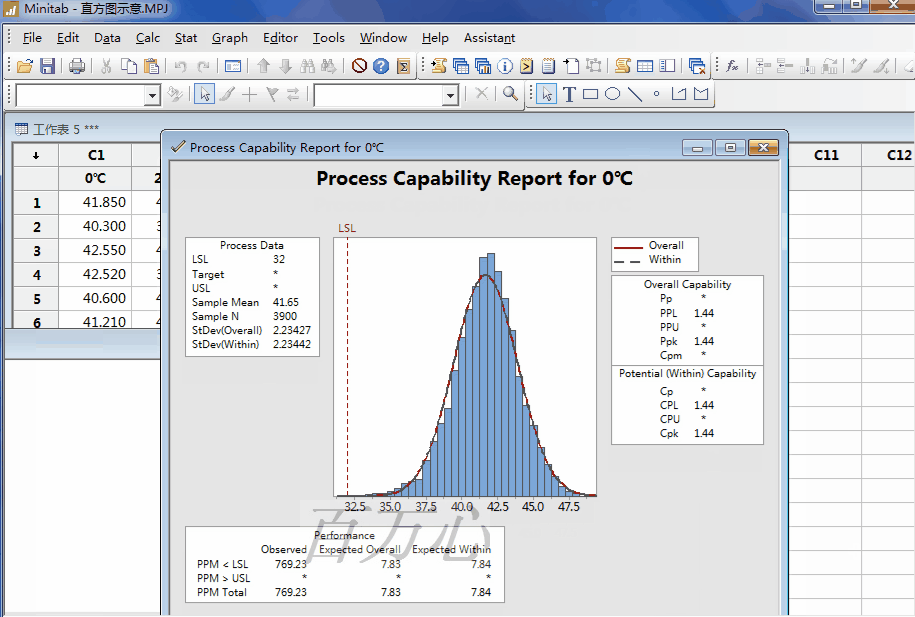Click the red Cancel circle icon
The image size is (915, 617).
click(x=359, y=66)
